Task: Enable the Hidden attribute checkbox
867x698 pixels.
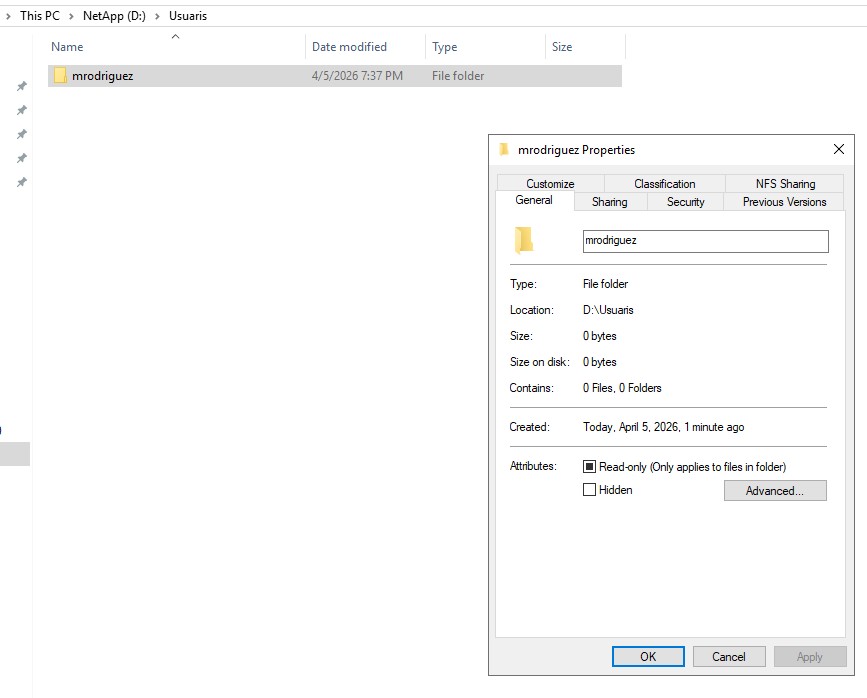Action: click(589, 490)
